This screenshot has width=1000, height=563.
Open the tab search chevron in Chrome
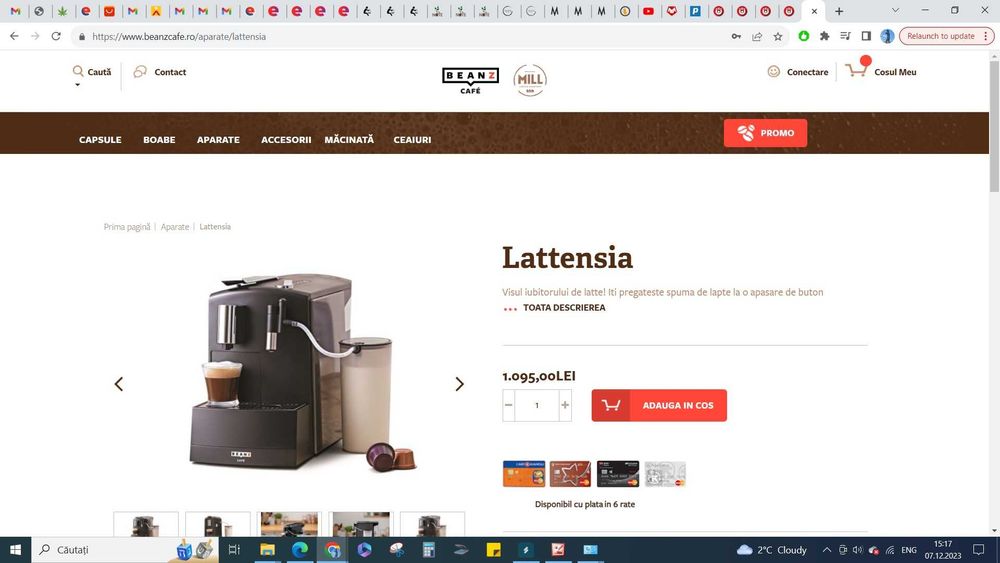895,11
